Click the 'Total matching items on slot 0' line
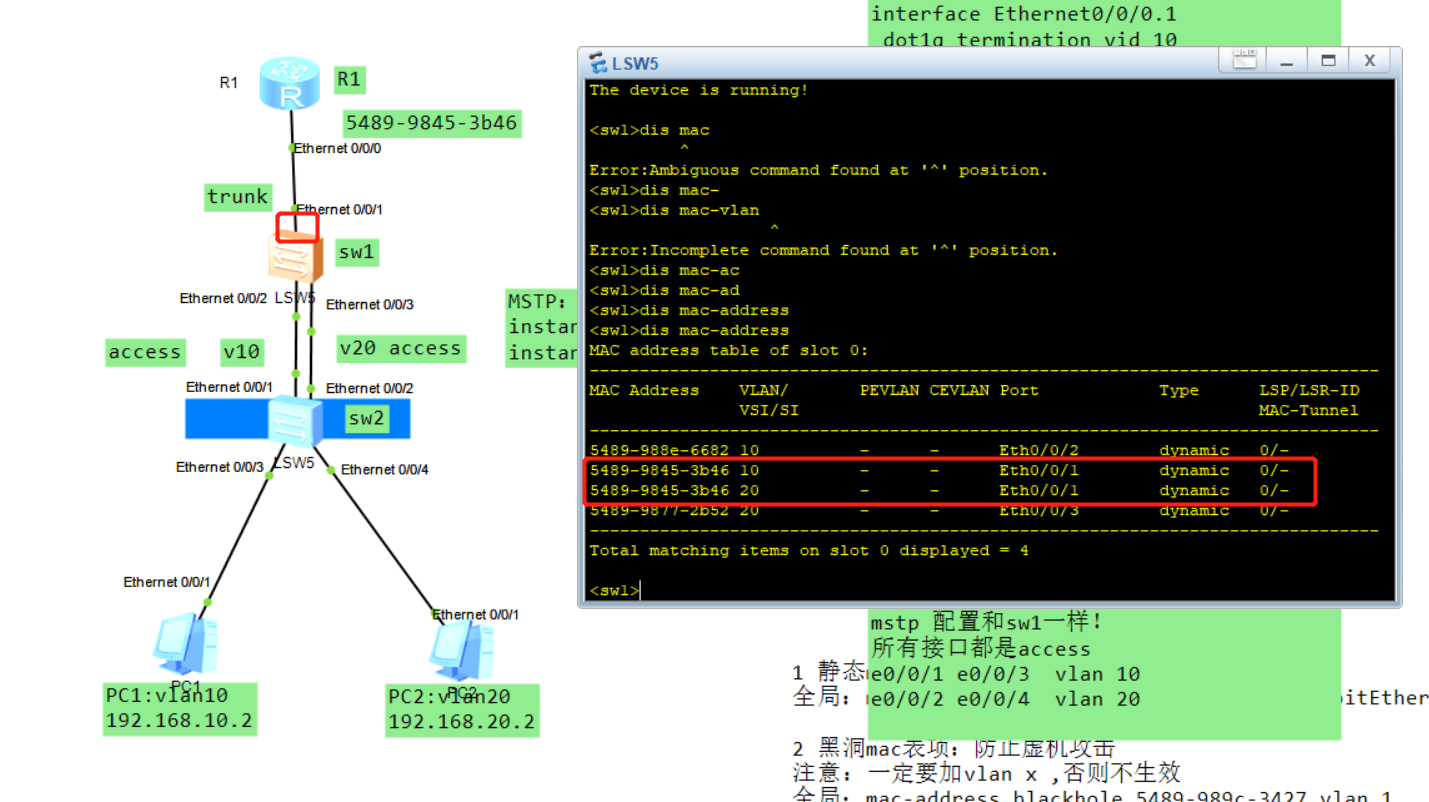This screenshot has height=802, width=1429. tap(809, 550)
